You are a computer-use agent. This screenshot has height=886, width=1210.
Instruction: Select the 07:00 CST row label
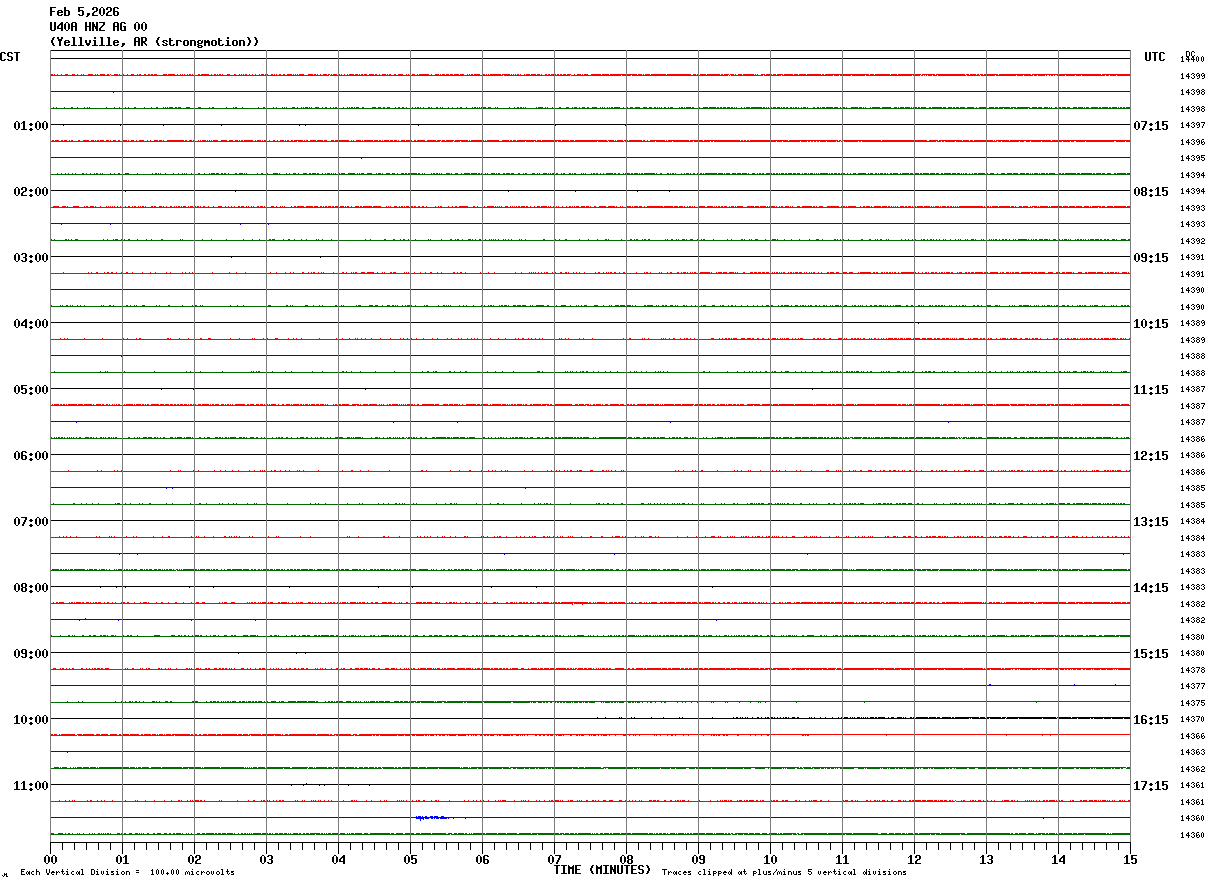tap(31, 522)
